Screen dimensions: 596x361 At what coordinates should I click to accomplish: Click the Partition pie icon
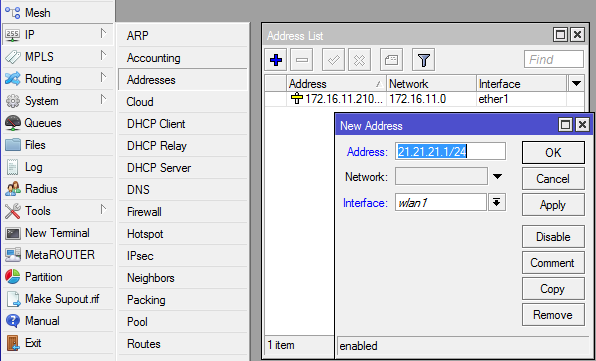coord(13,277)
